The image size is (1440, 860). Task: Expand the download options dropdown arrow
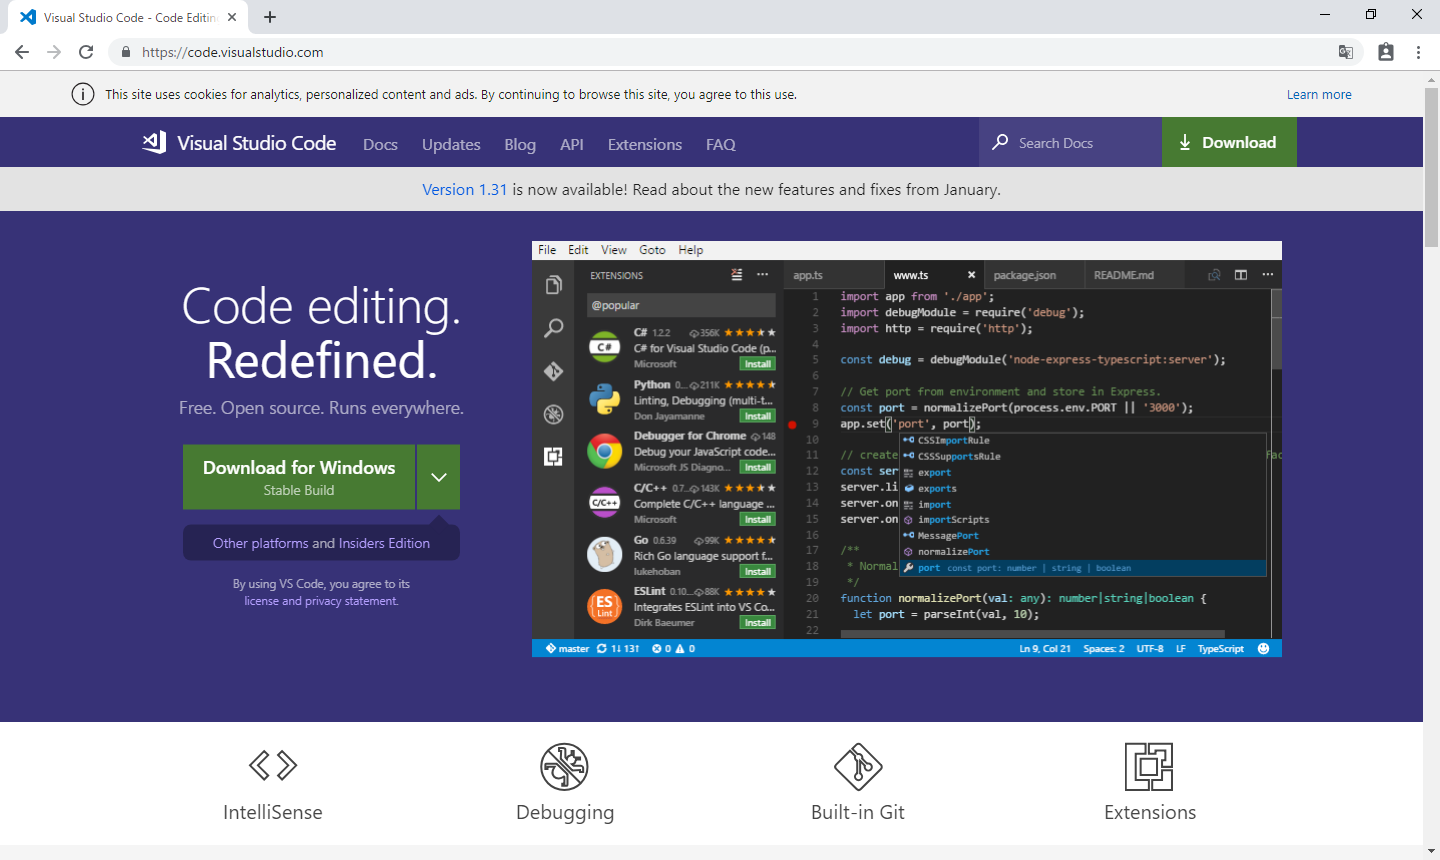pos(439,477)
